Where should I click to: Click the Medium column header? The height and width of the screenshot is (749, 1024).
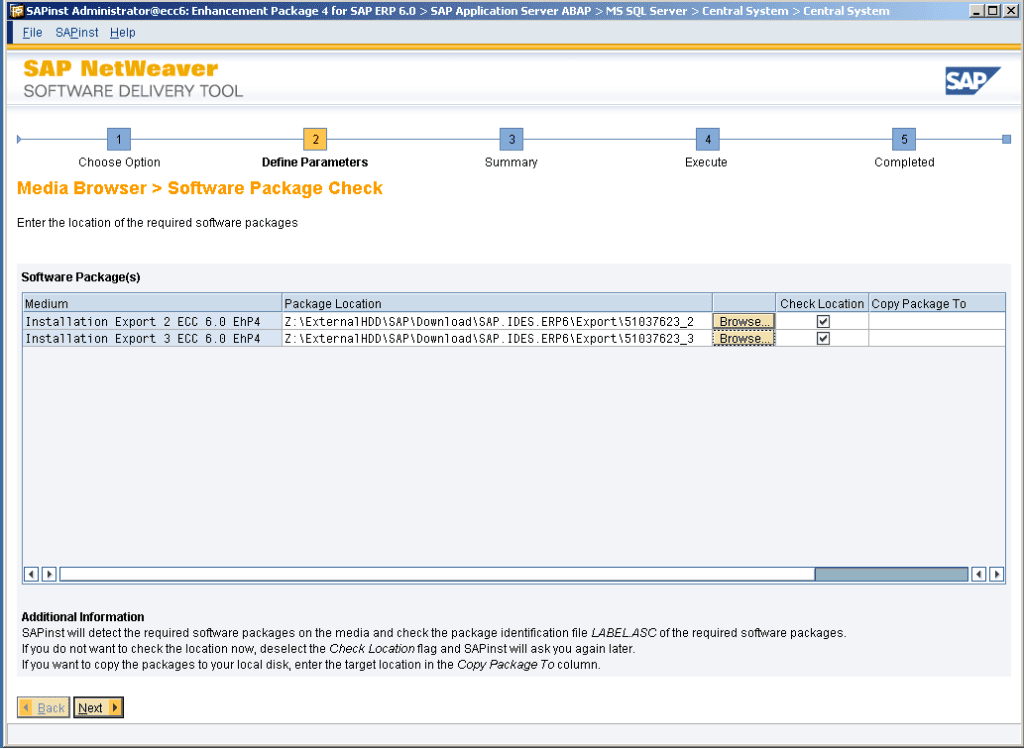(x=152, y=303)
